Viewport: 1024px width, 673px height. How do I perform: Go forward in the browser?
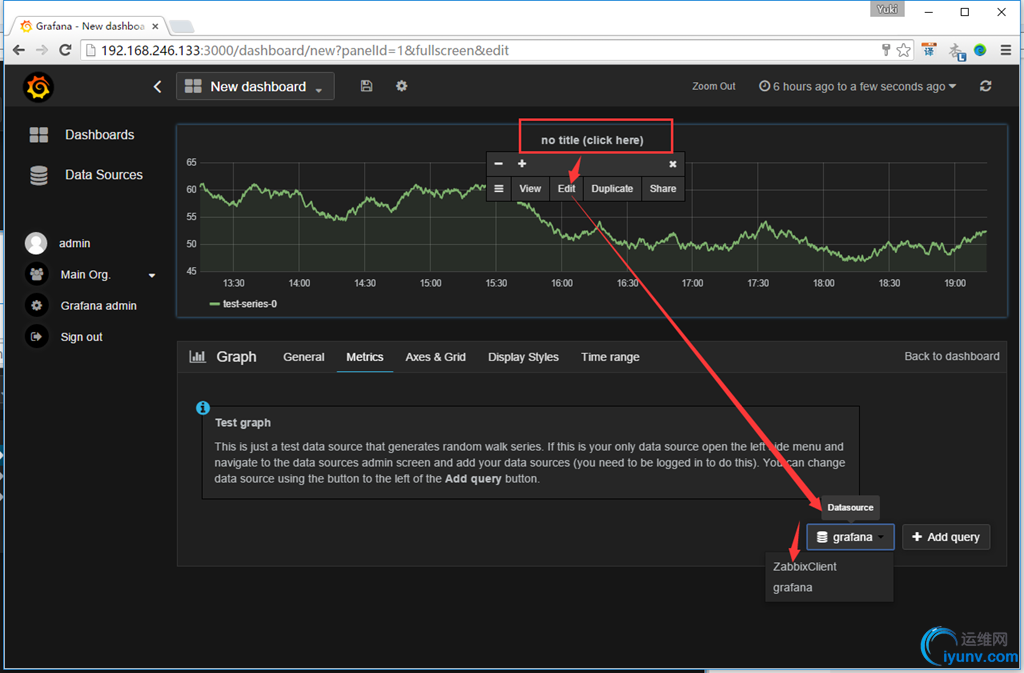click(x=42, y=50)
